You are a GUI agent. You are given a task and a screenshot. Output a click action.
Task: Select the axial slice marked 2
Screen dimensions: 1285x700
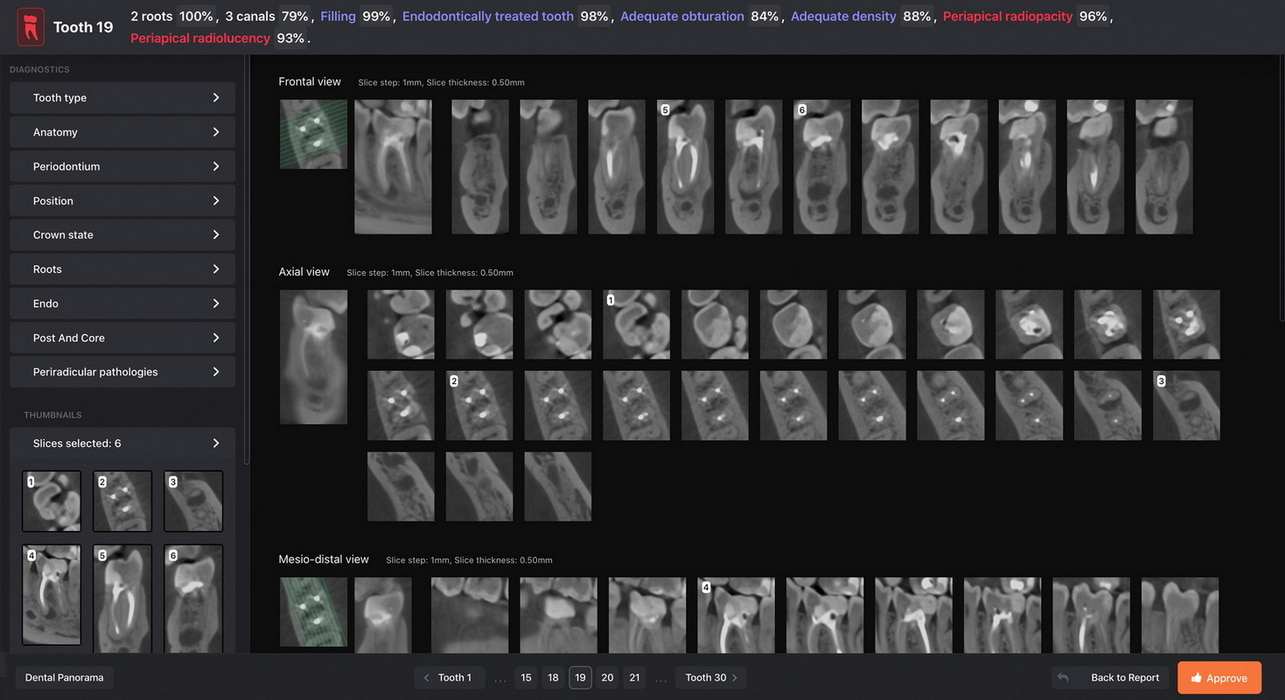pyautogui.click(x=479, y=406)
